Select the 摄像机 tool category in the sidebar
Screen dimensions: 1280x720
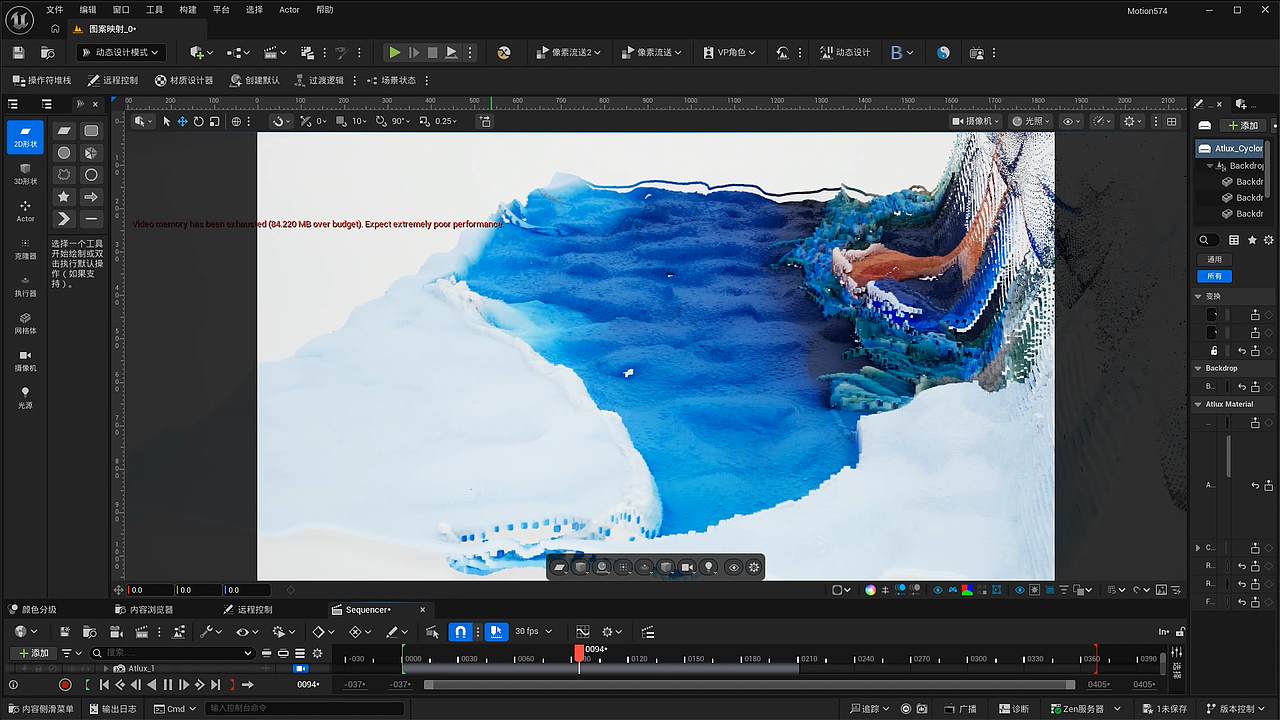[25, 360]
